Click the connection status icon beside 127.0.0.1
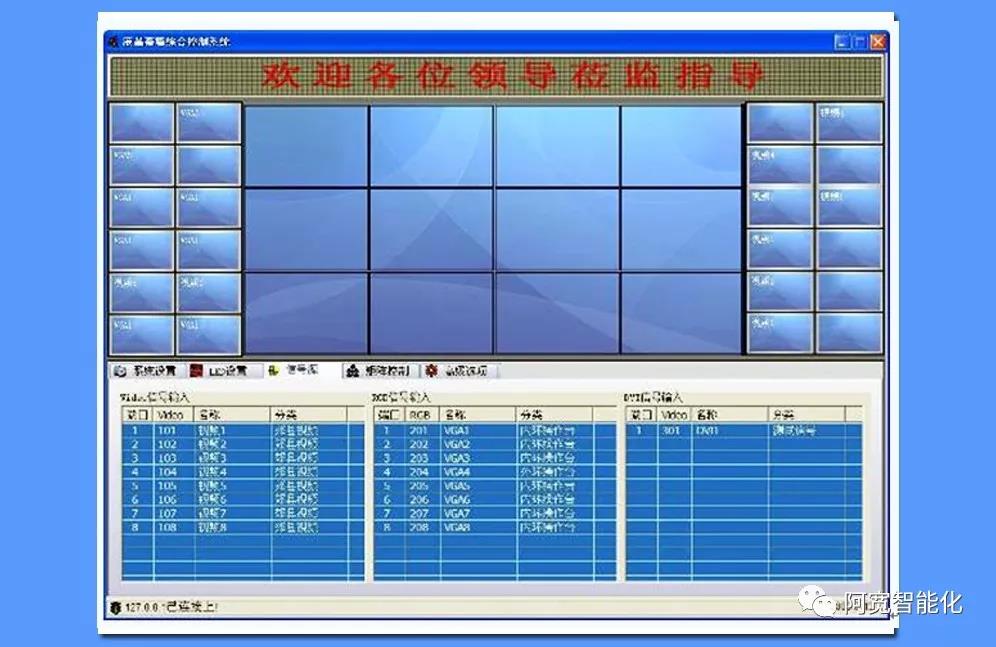The width and height of the screenshot is (996, 647). pos(115,606)
